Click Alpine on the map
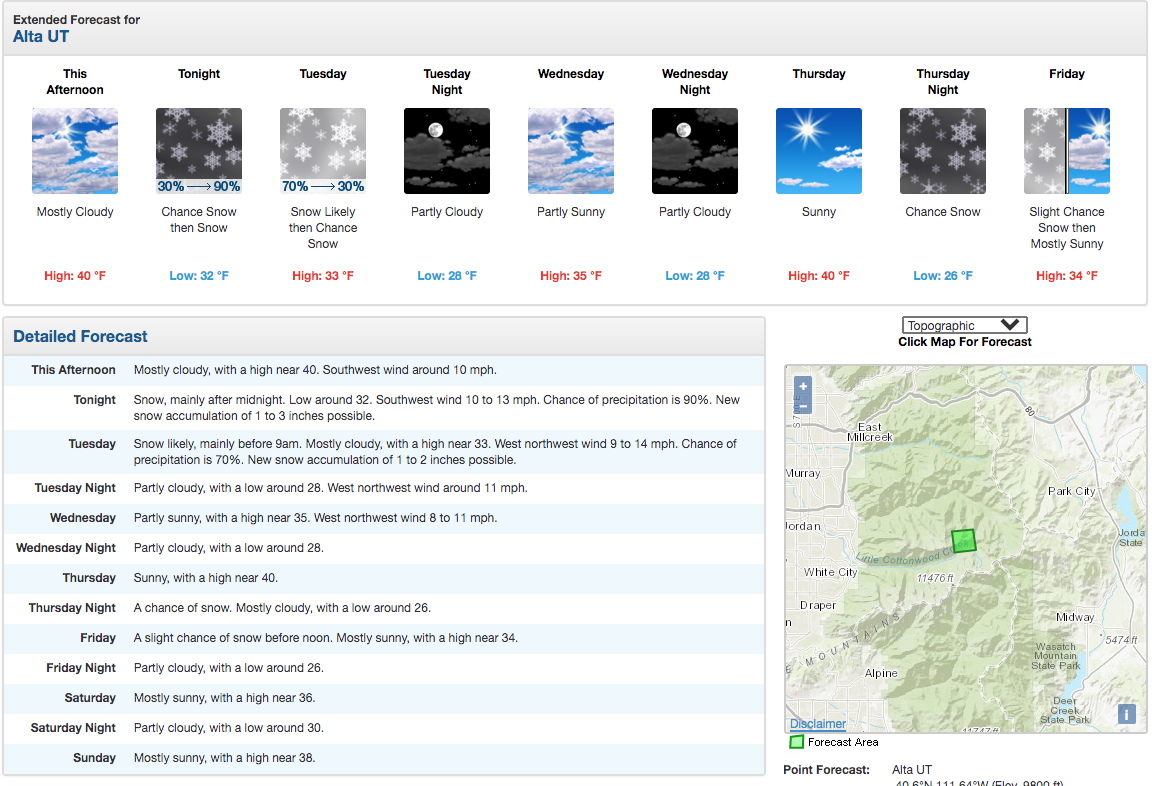This screenshot has height=786, width=1152. click(881, 673)
